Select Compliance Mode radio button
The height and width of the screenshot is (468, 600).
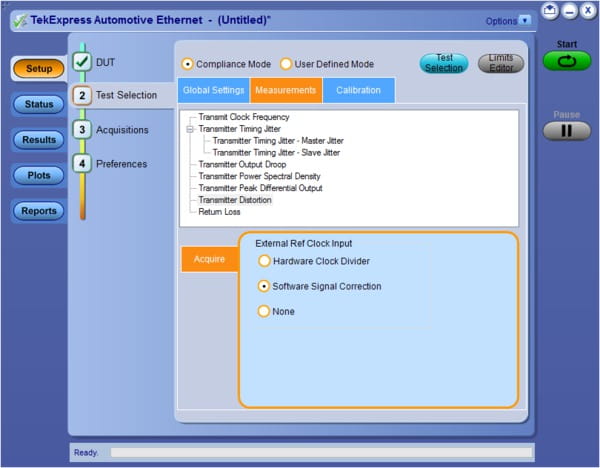coord(187,64)
